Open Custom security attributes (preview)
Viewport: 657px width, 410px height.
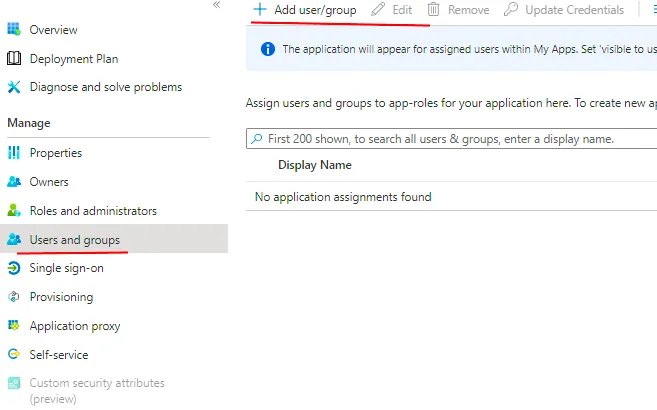click(x=97, y=390)
